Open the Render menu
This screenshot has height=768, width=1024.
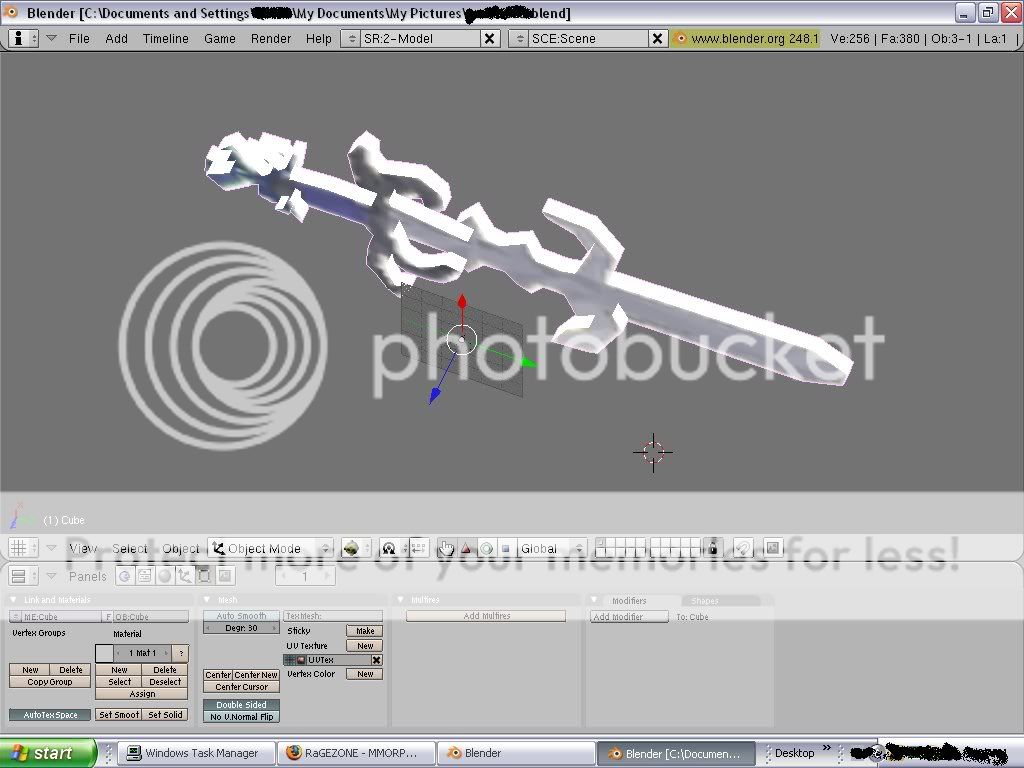(x=270, y=38)
